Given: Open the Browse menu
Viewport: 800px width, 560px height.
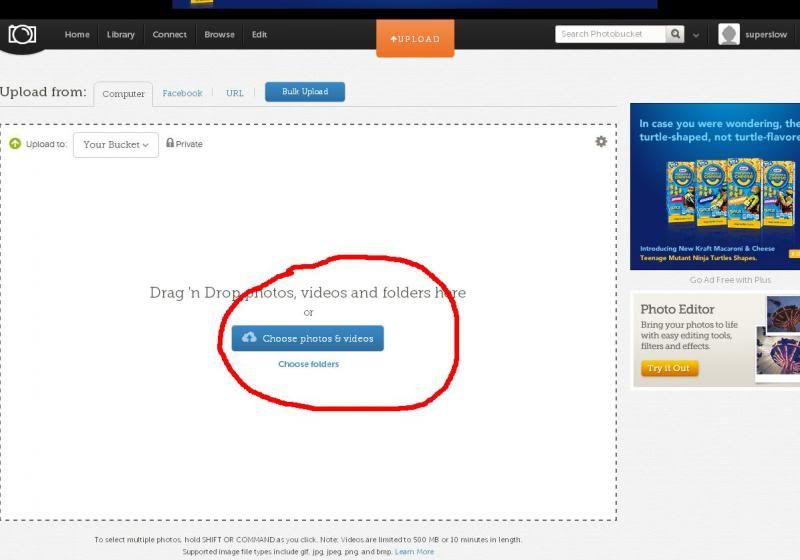Looking at the screenshot, I should (219, 35).
